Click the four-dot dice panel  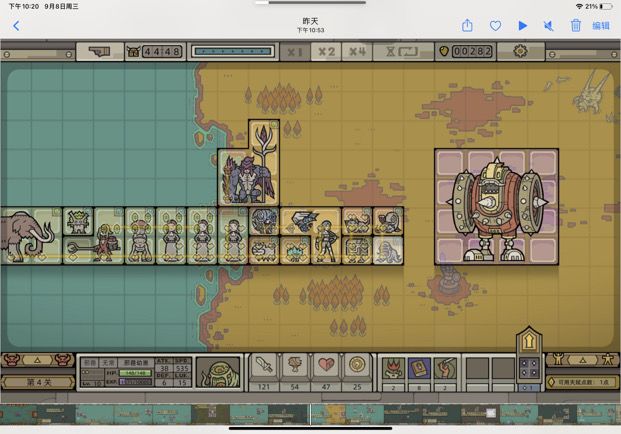[529, 368]
